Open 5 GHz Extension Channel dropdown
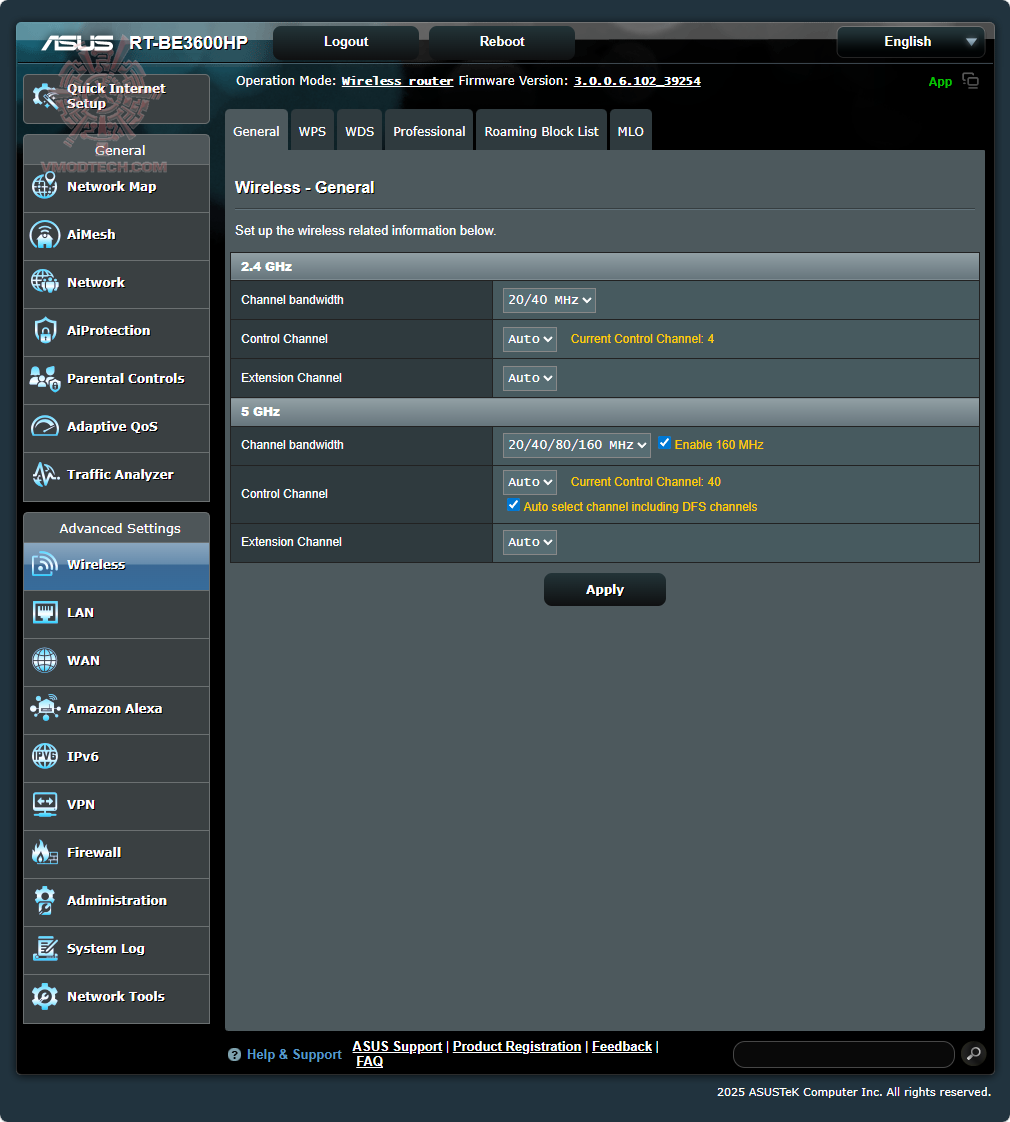This screenshot has height=1122, width=1010. click(530, 542)
